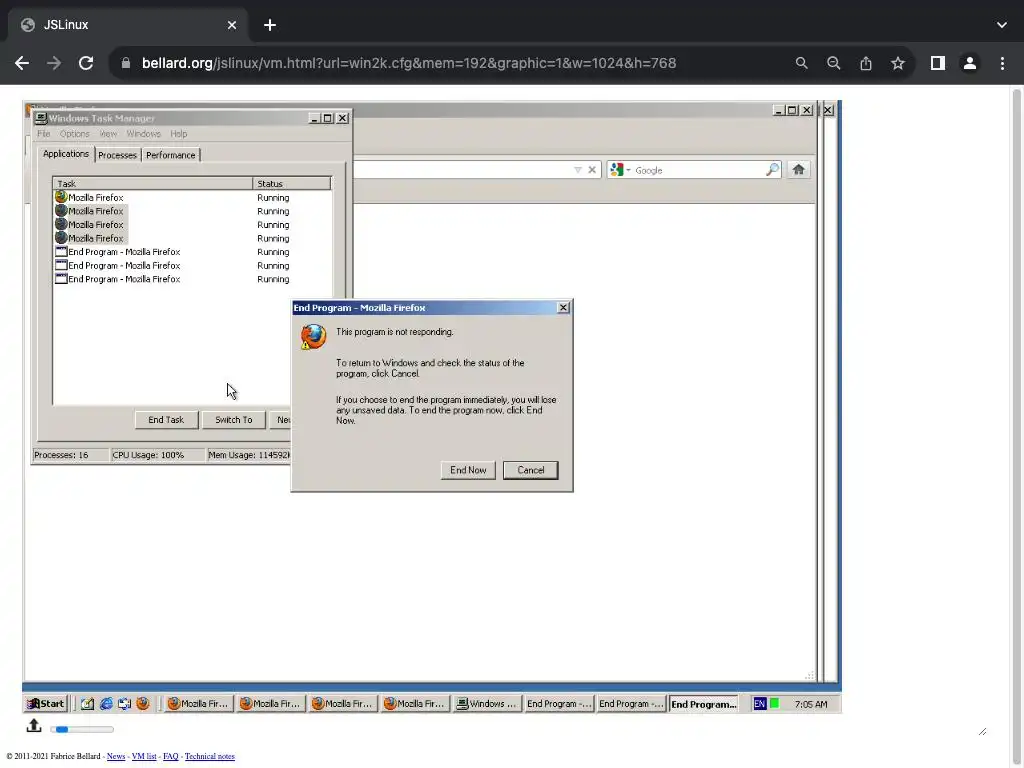Click the Firefox warning icon in dialog
The image size is (1024, 768).
(x=313, y=337)
